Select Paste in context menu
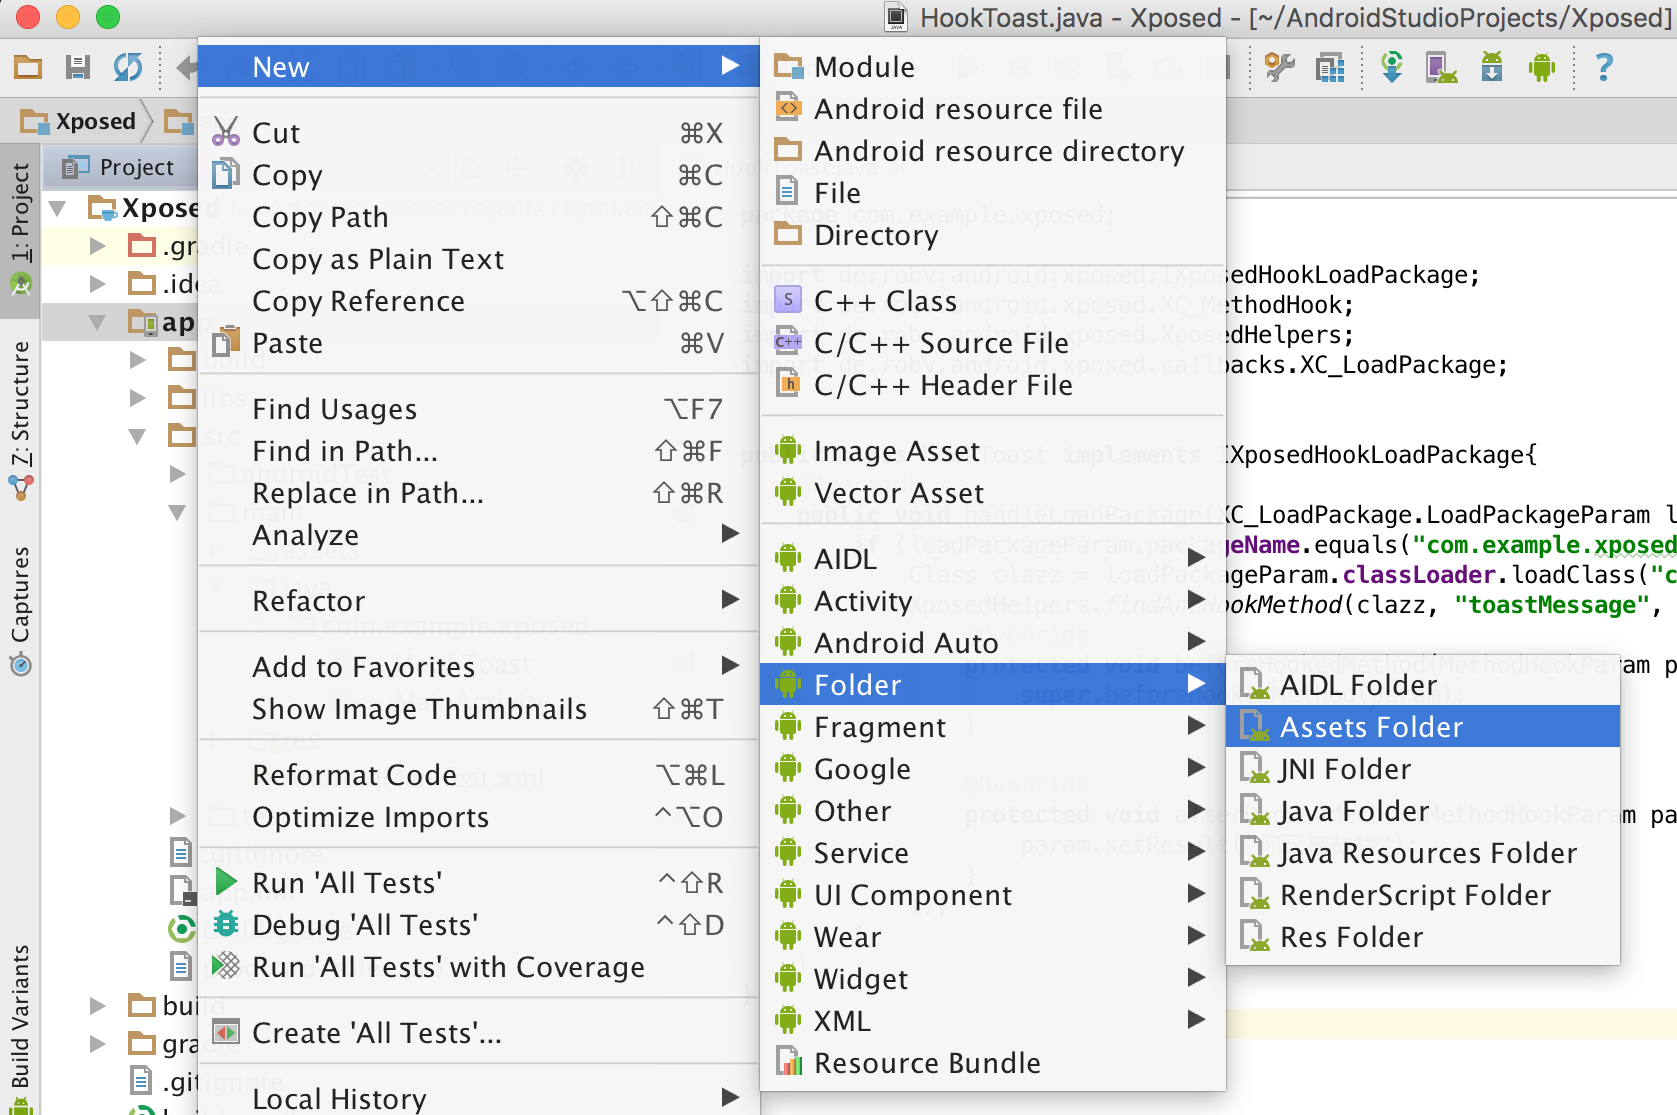The width and height of the screenshot is (1677, 1115). pyautogui.click(x=478, y=343)
